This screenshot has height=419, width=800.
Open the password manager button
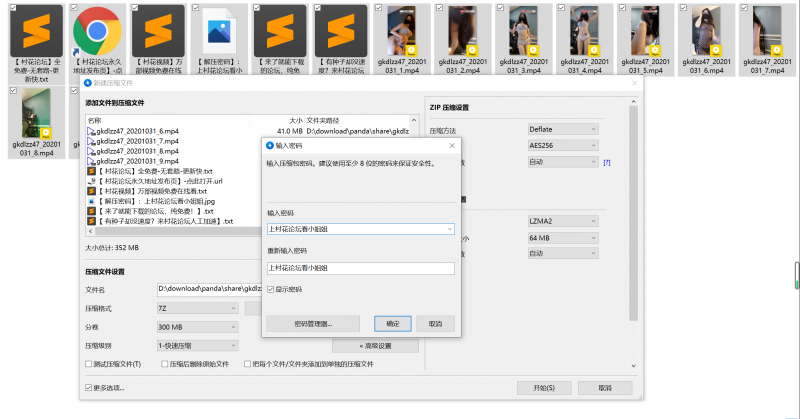coord(313,324)
